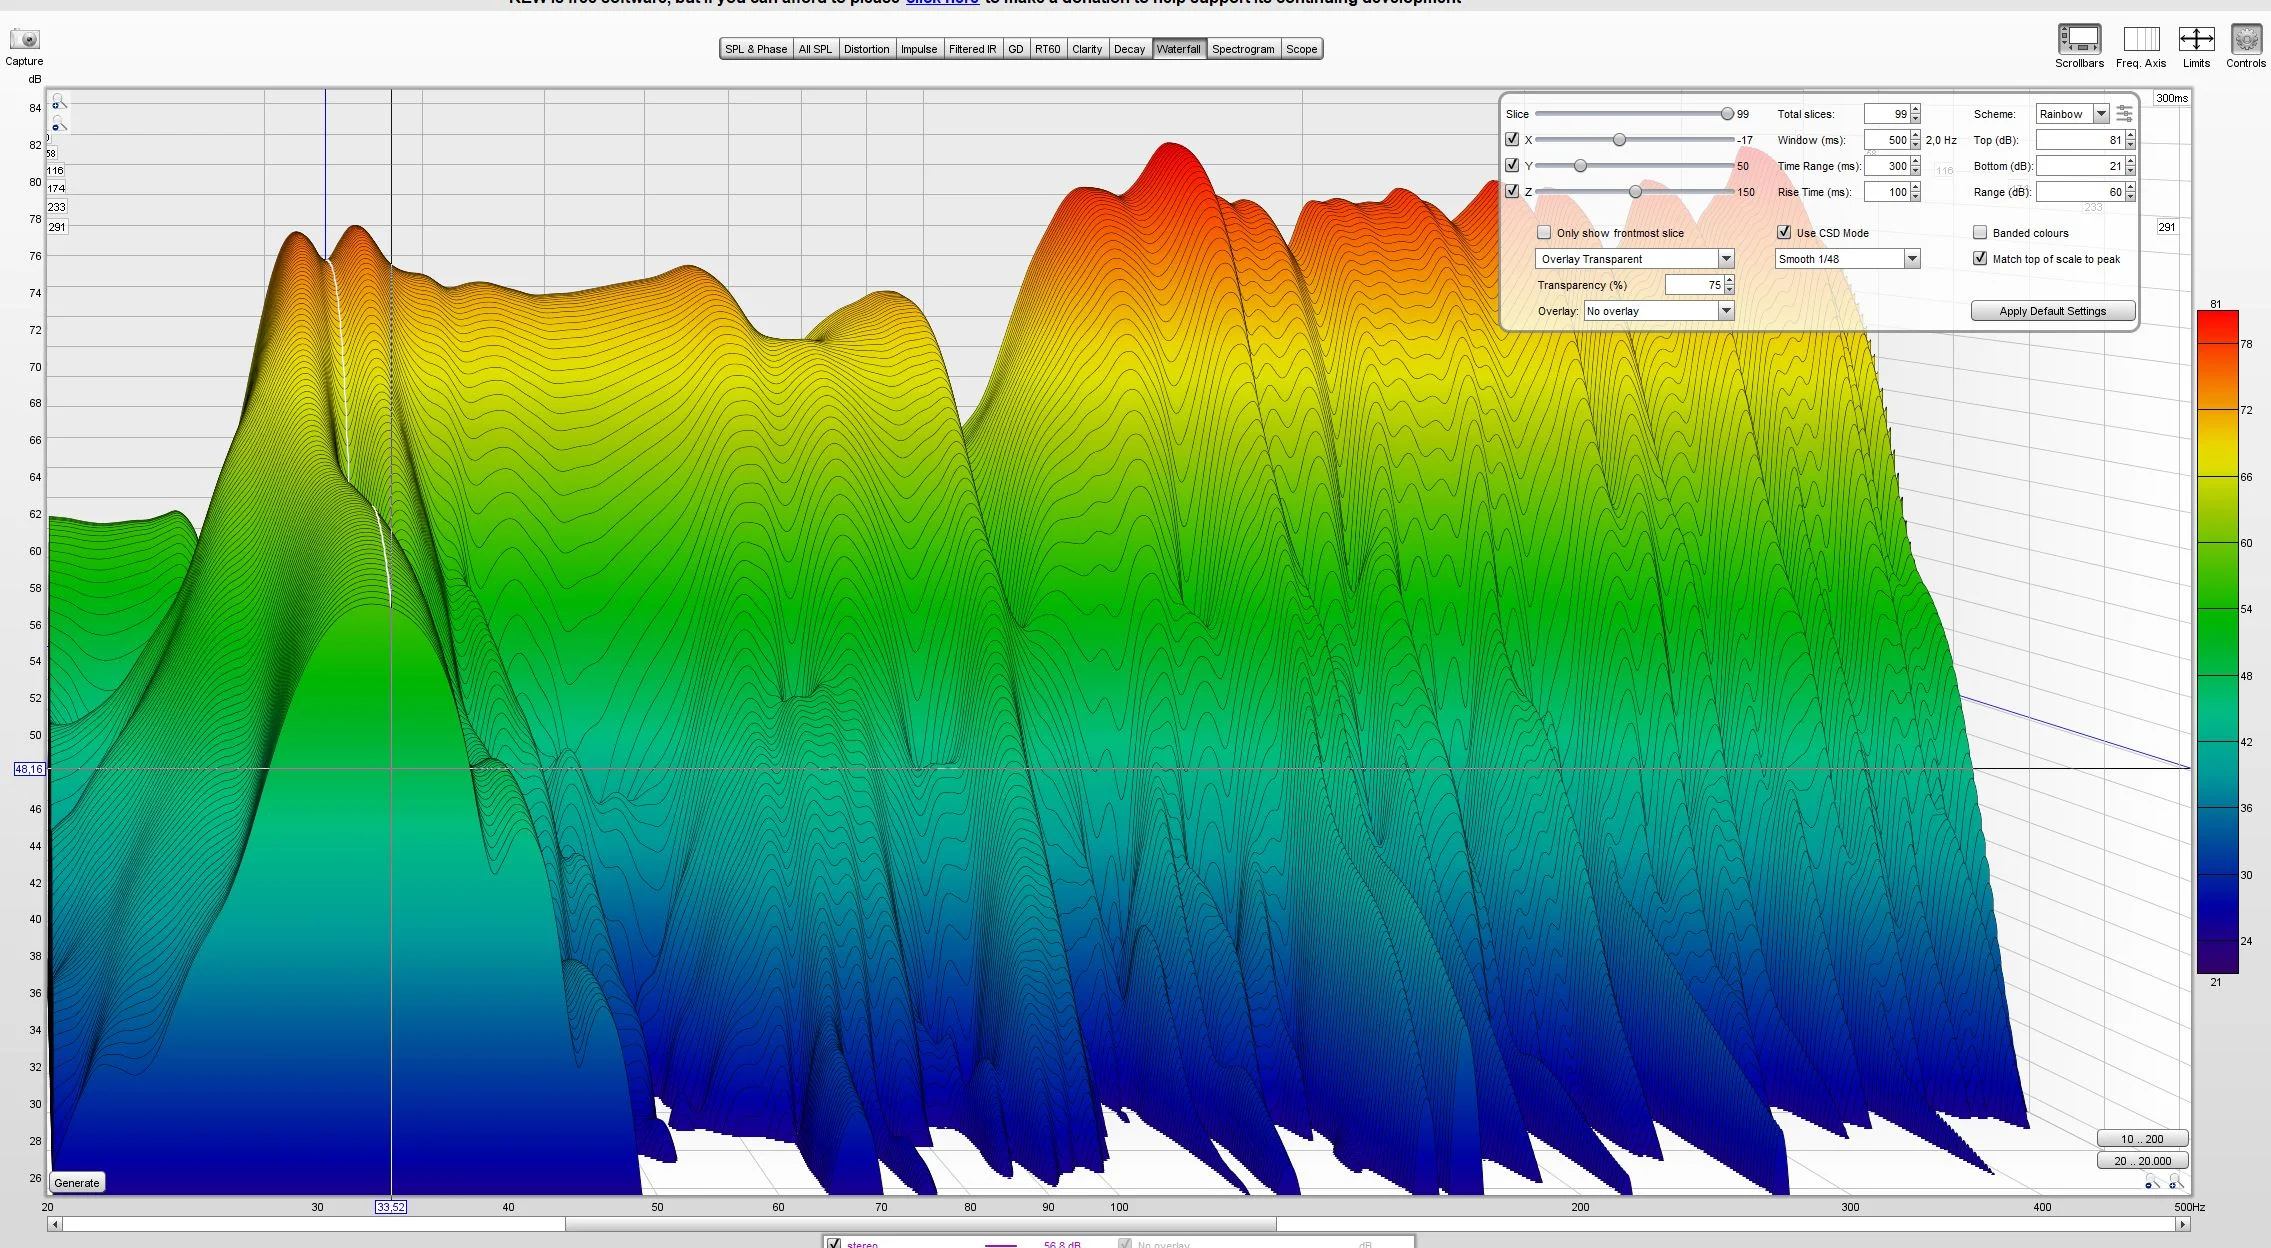Screen dimensions: 2271x1248
Task: Open the Scheme Rainbow dropdown
Action: click(x=2072, y=114)
